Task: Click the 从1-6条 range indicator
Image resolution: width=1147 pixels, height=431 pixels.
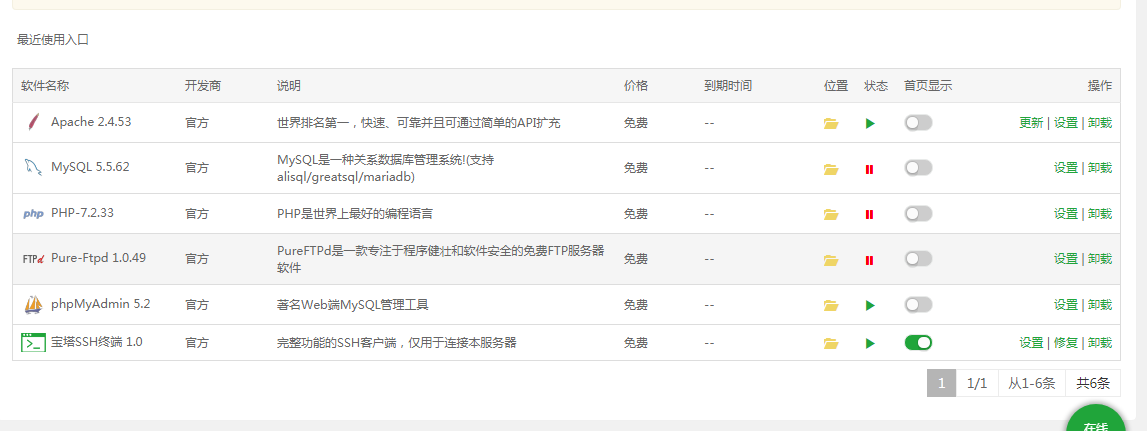Action: [1032, 383]
